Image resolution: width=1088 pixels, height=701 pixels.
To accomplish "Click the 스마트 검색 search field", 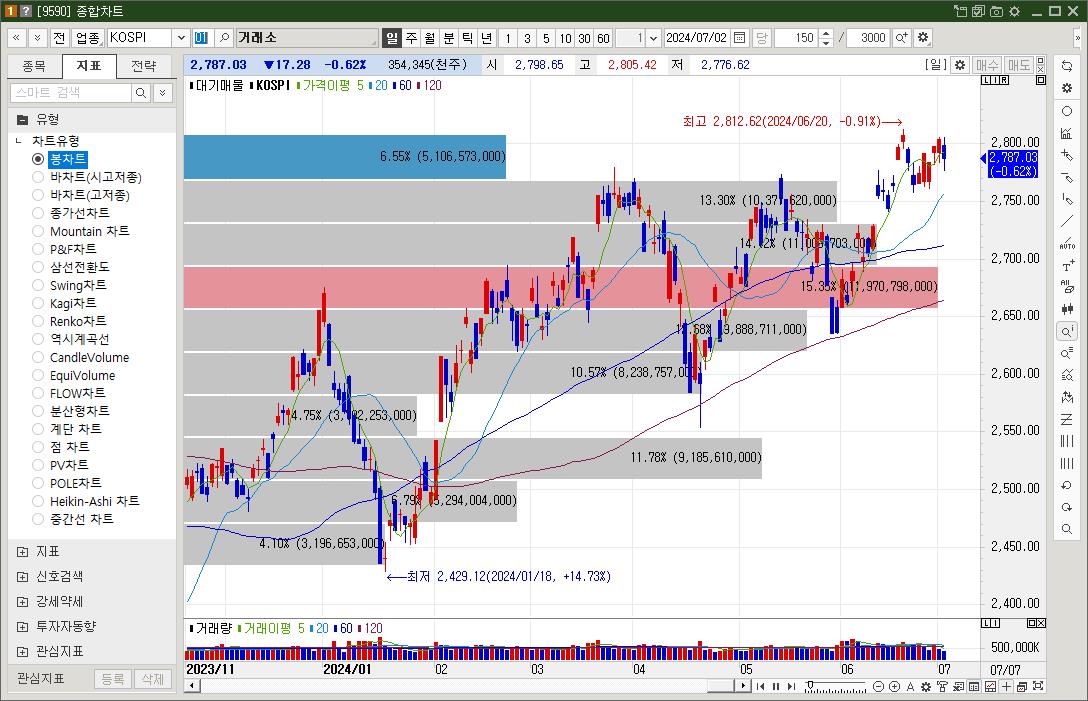I will [71, 92].
